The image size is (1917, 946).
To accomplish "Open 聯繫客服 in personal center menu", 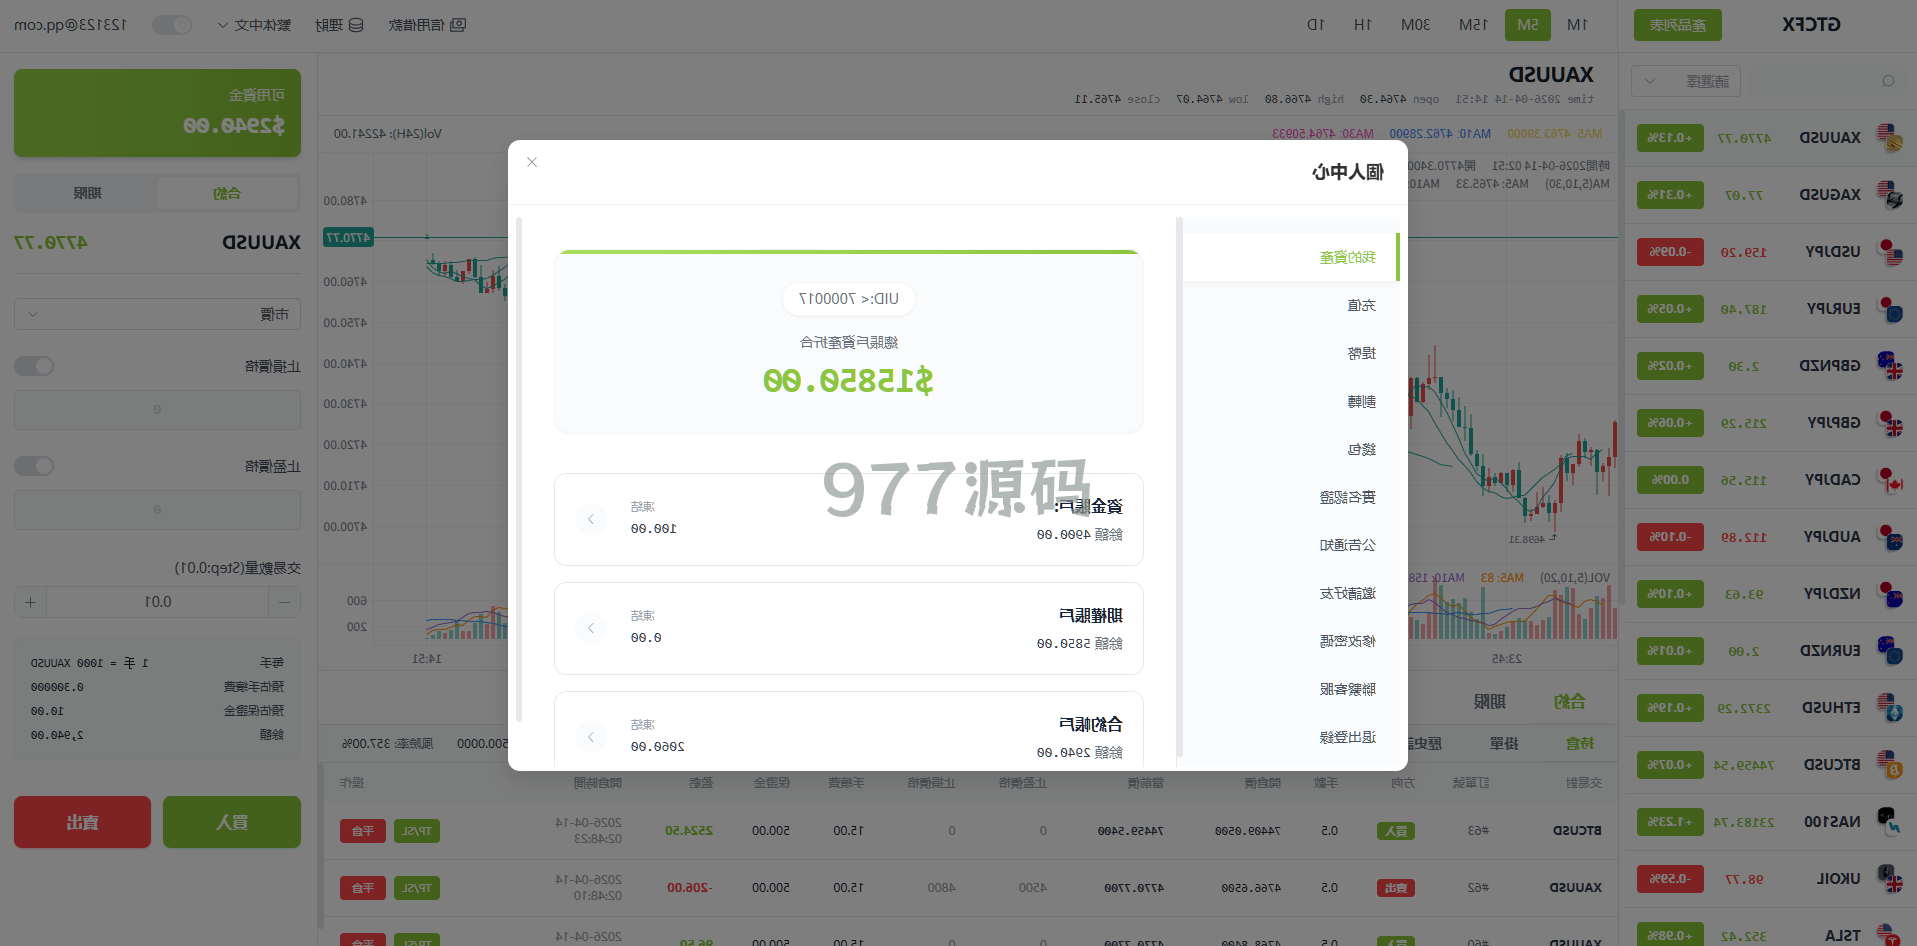I will 1290,689.
